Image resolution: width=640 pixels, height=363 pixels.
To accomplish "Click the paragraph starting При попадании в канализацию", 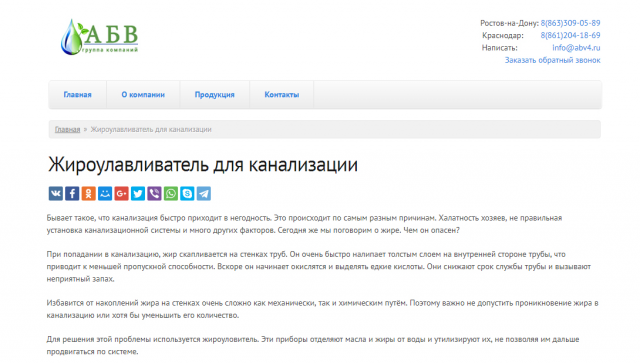I will (318, 267).
